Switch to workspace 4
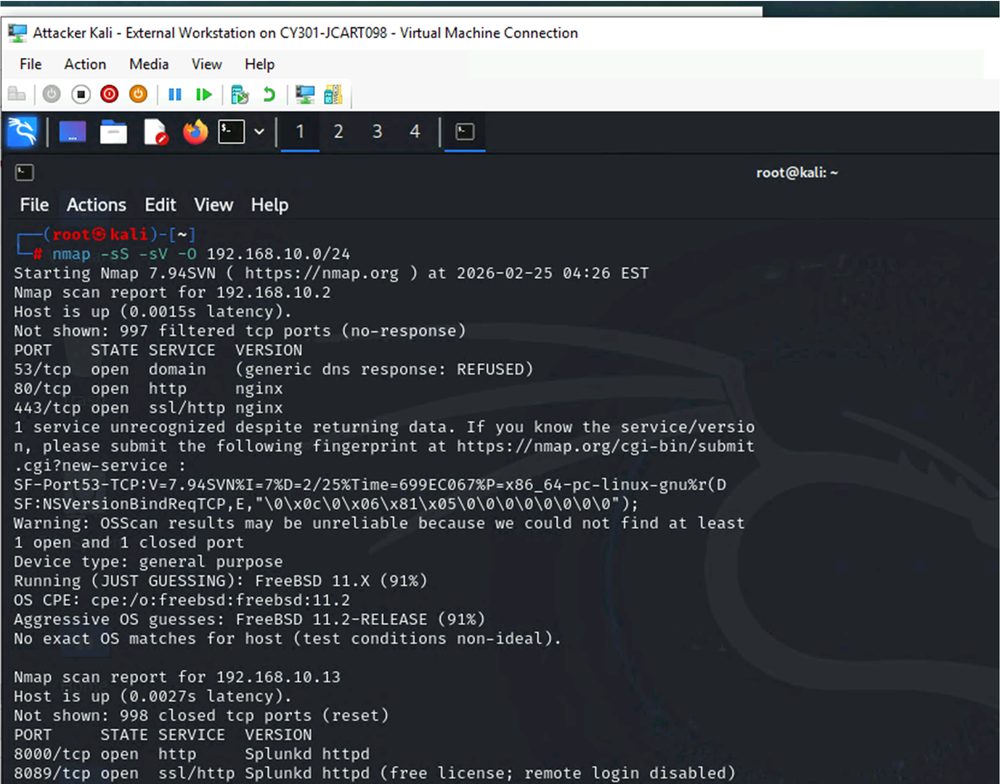This screenshot has width=1000, height=784. (415, 132)
